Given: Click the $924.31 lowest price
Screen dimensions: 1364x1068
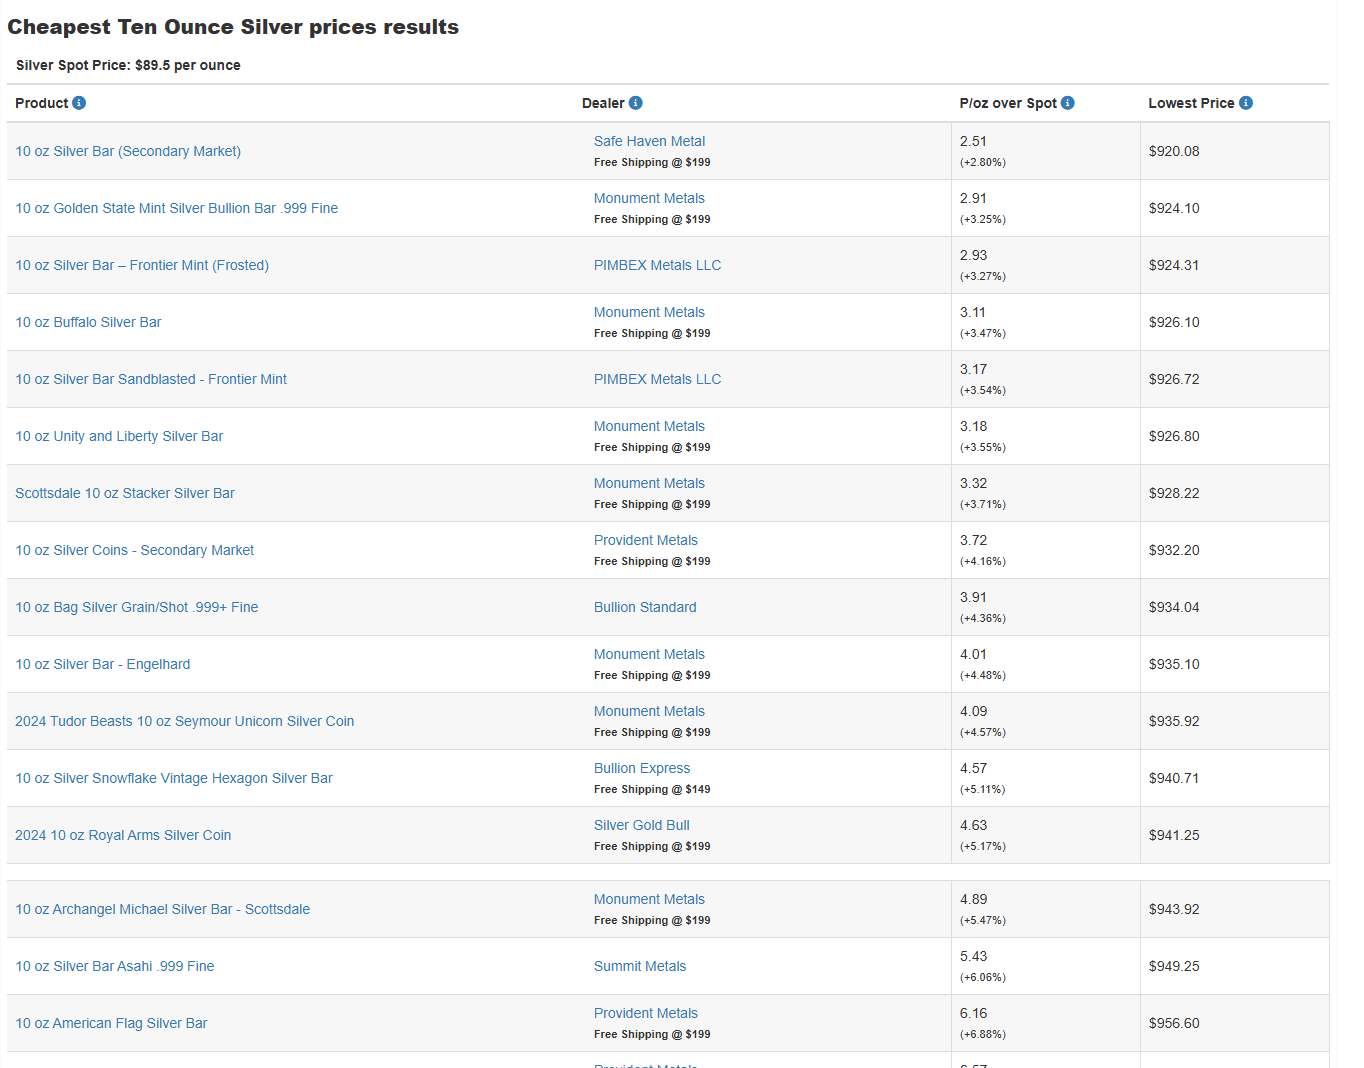Looking at the screenshot, I should pos(1174,265).
